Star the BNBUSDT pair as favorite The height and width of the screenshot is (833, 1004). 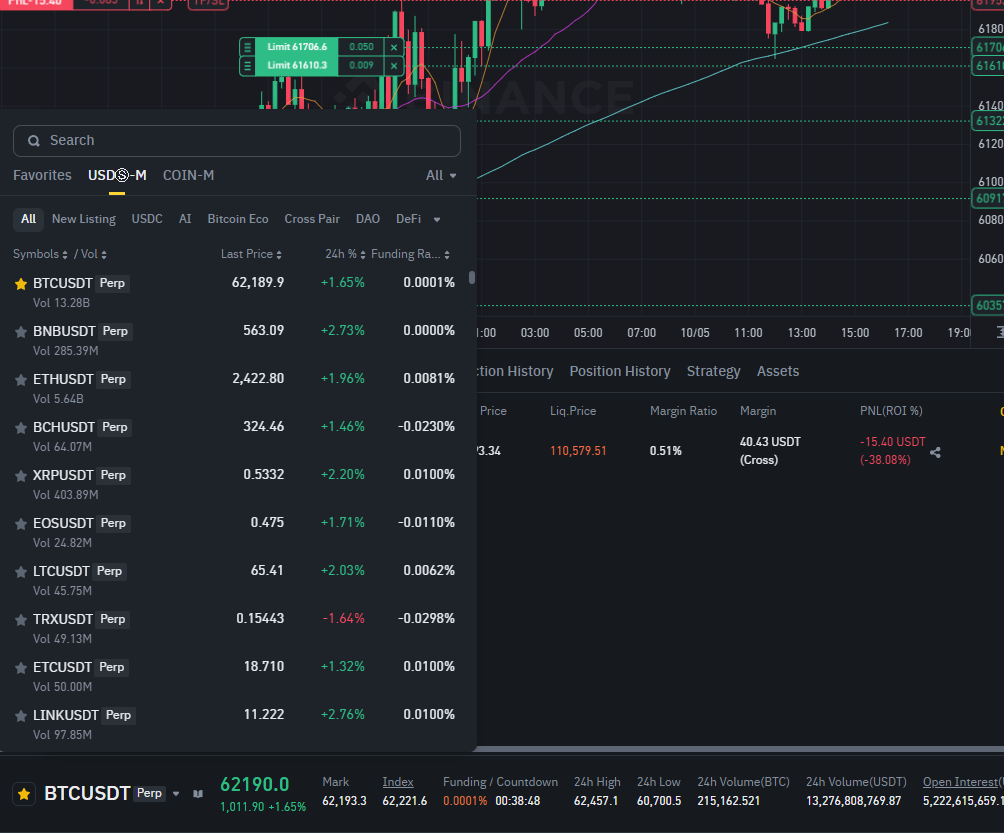tap(21, 332)
